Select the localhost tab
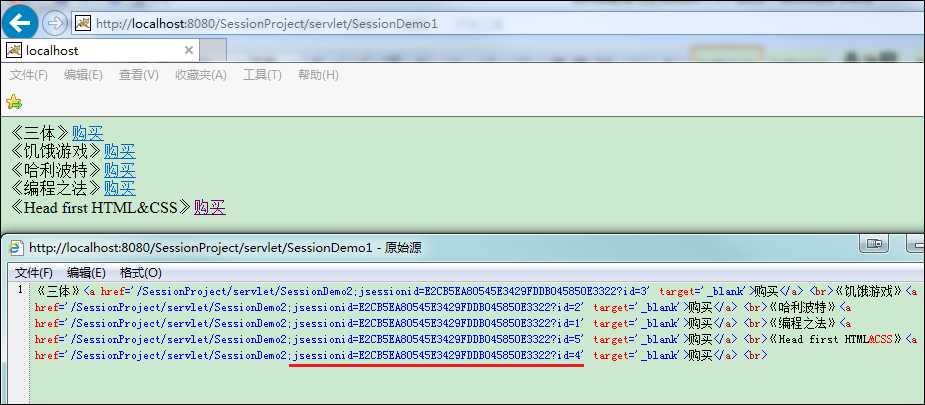Viewport: 925px width, 405px height. pyautogui.click(x=100, y=51)
